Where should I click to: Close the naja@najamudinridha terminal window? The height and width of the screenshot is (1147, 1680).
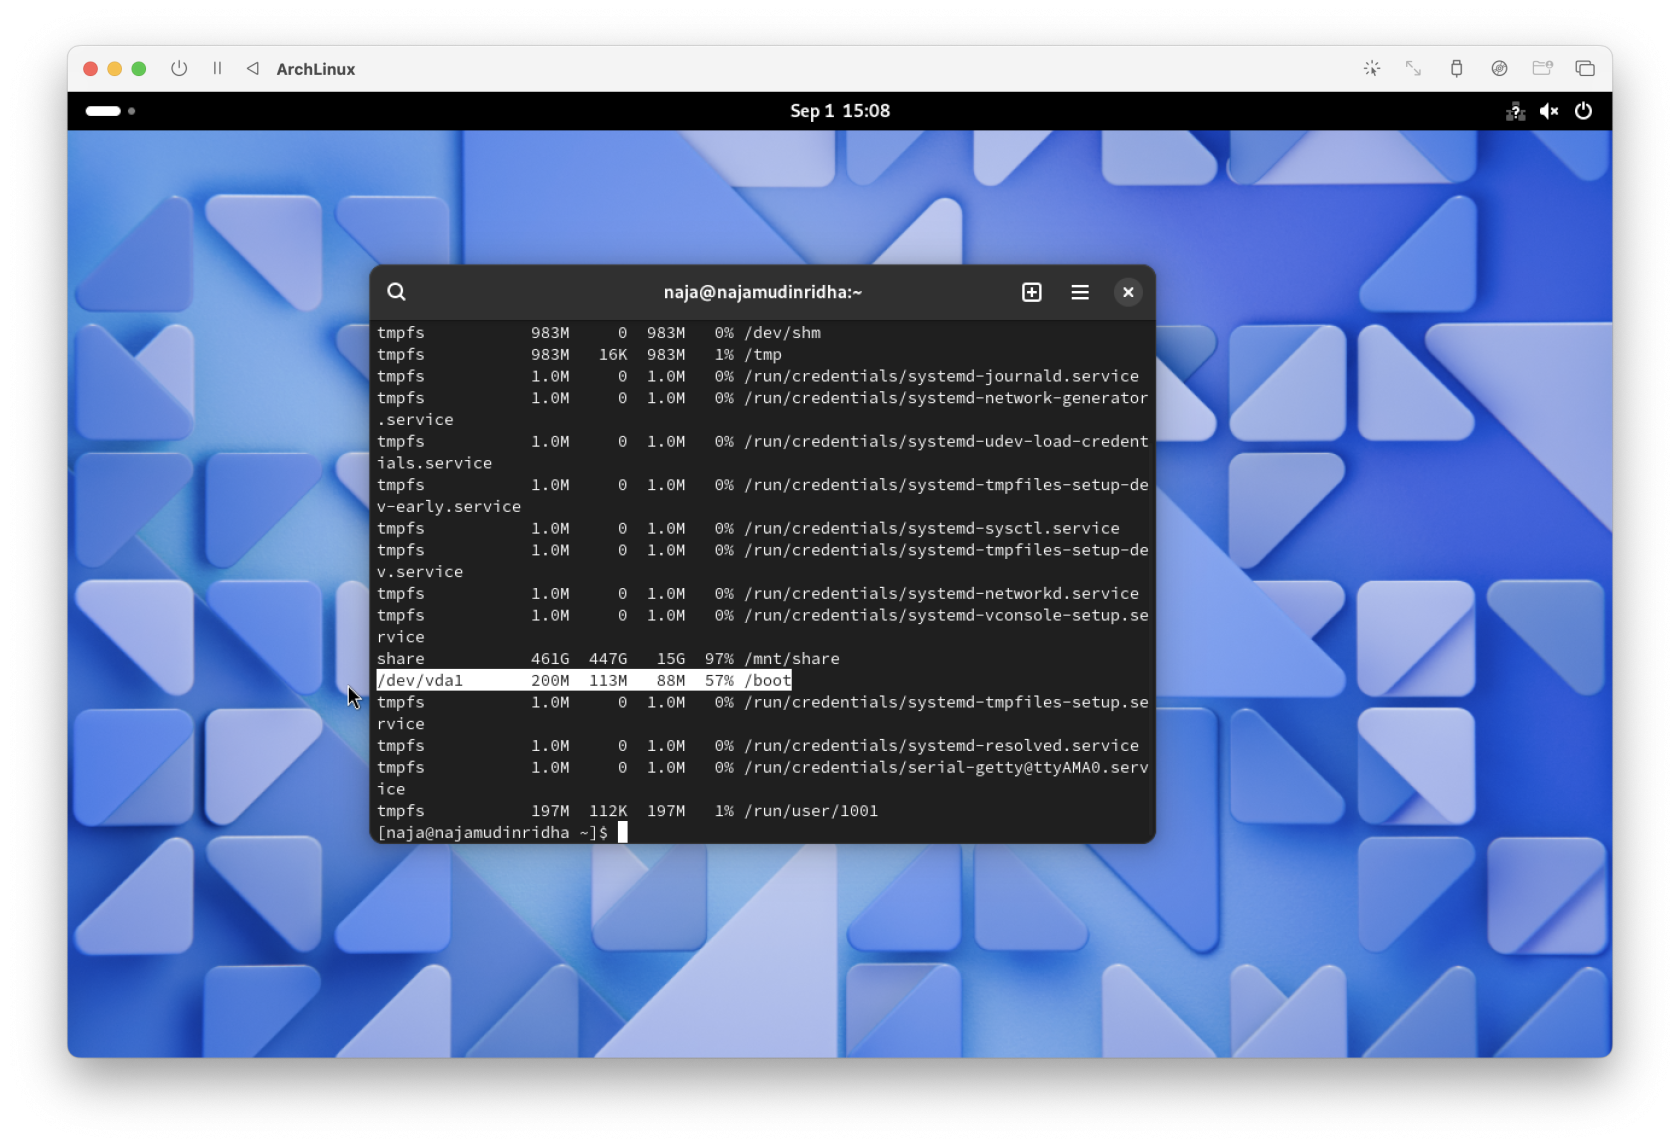[1128, 292]
